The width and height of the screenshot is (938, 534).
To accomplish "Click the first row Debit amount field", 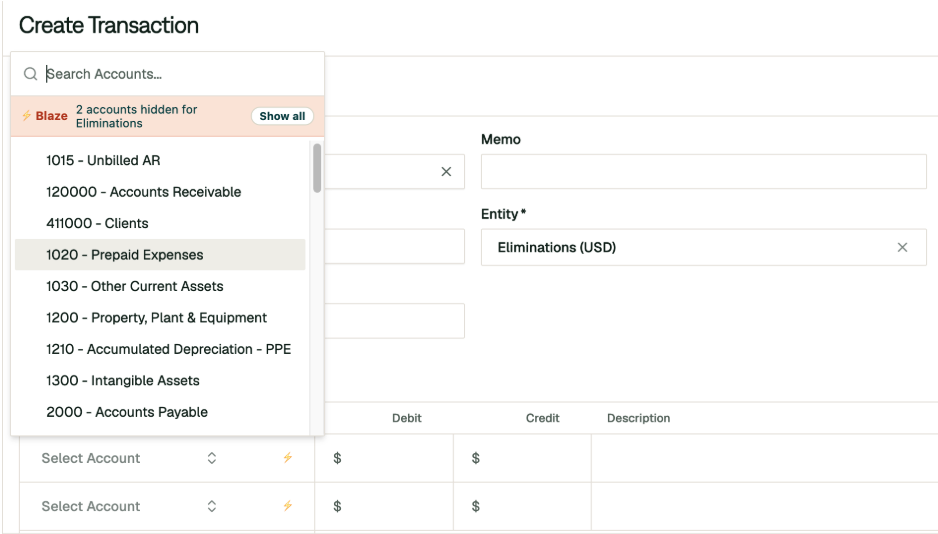I will point(383,458).
